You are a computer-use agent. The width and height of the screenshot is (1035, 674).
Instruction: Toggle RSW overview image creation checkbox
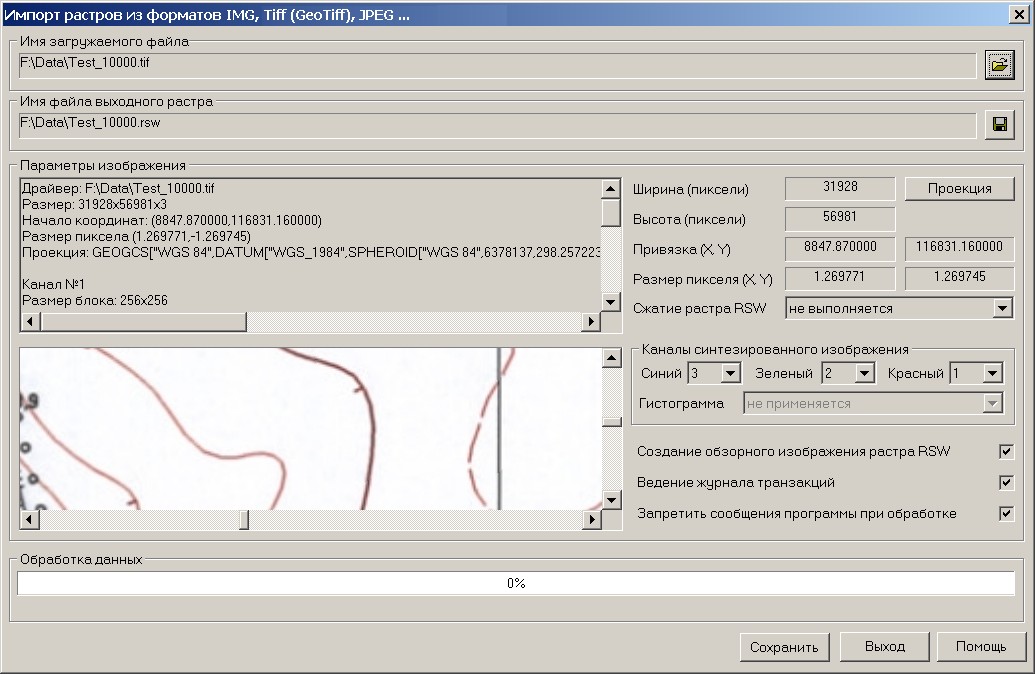pyautogui.click(x=1006, y=452)
